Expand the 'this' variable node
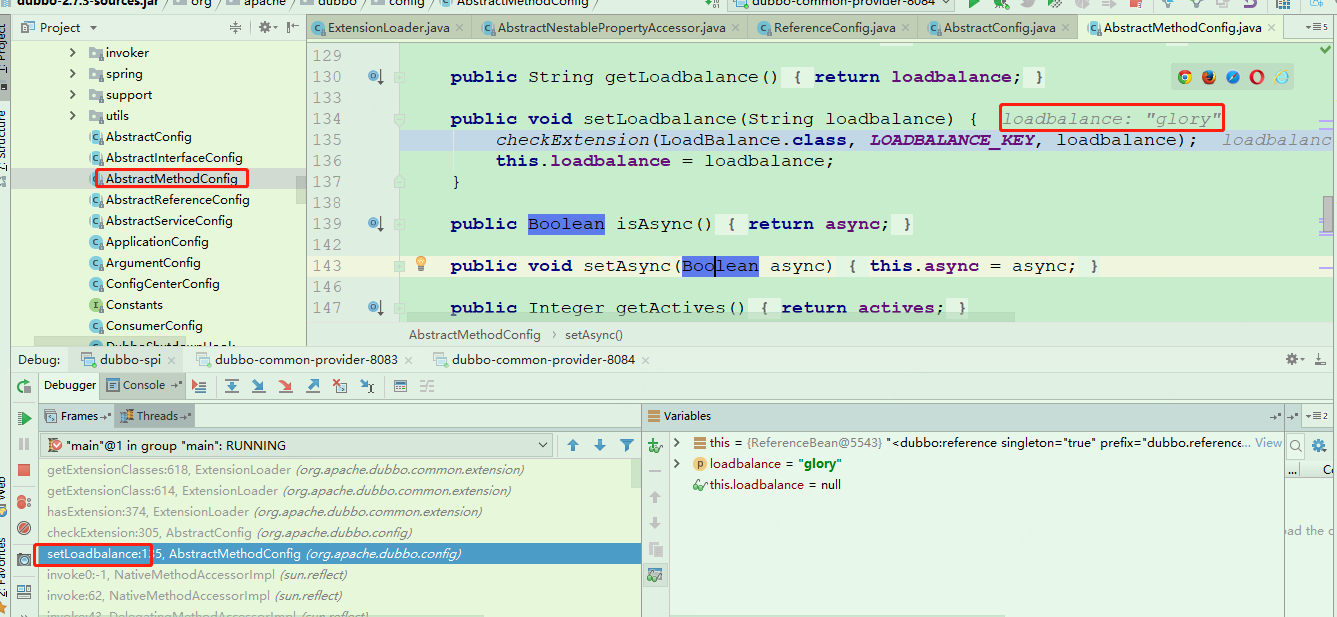1337x617 pixels. 677,442
